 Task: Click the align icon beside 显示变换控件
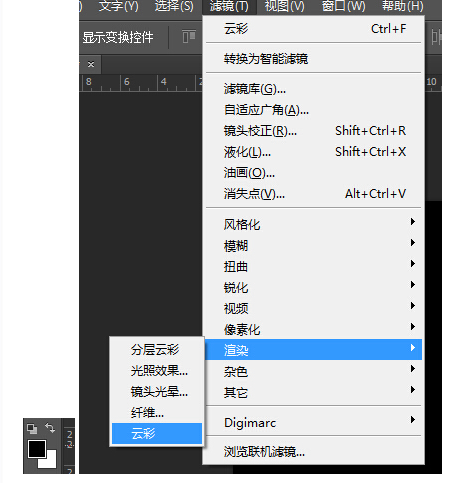tap(189, 36)
